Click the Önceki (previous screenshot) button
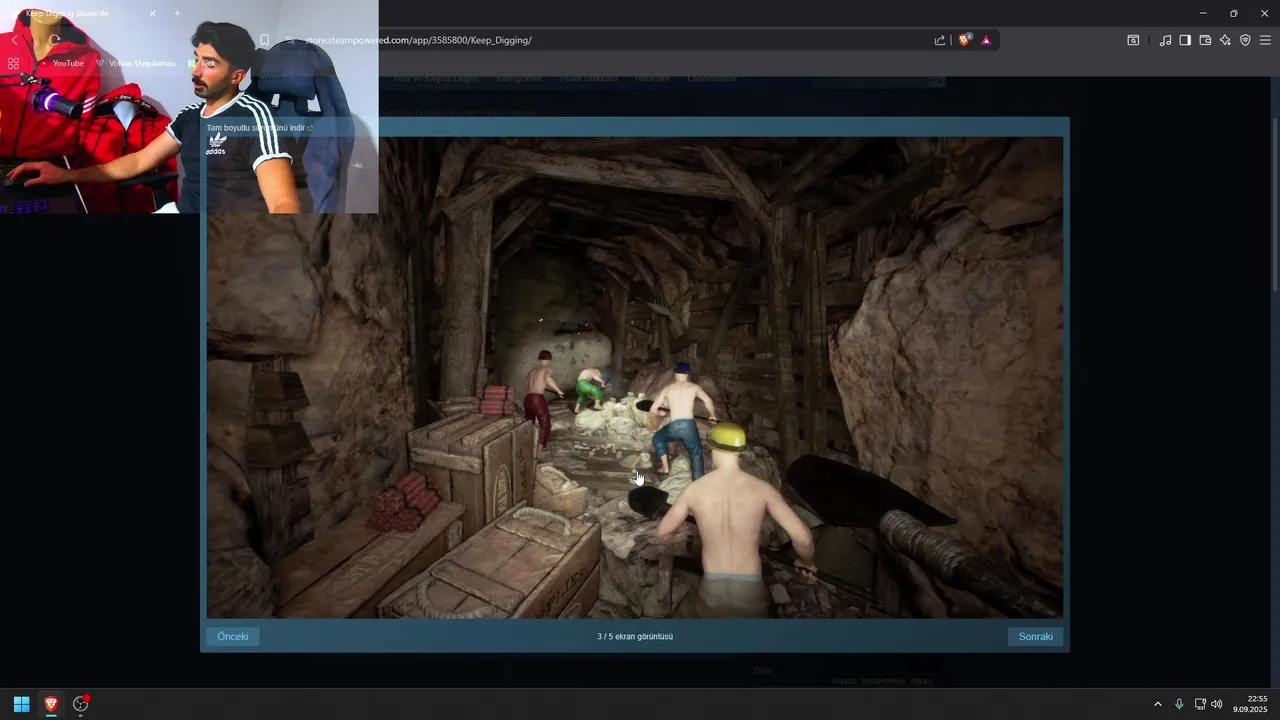1280x720 pixels. (233, 637)
